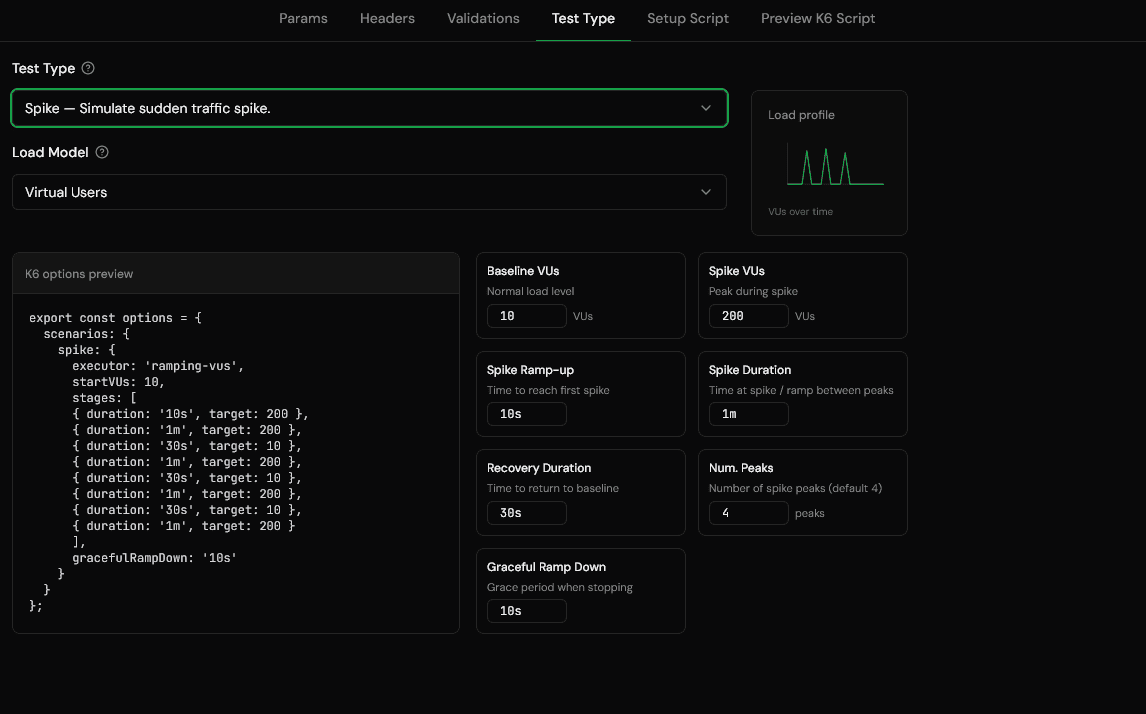The width and height of the screenshot is (1146, 714).
Task: Edit the Spike Duration value
Action: tap(748, 413)
